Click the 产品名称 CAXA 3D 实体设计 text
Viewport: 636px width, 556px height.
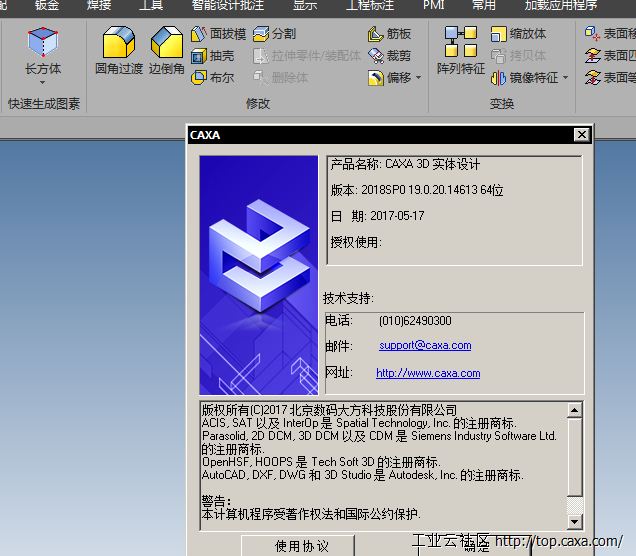click(405, 164)
